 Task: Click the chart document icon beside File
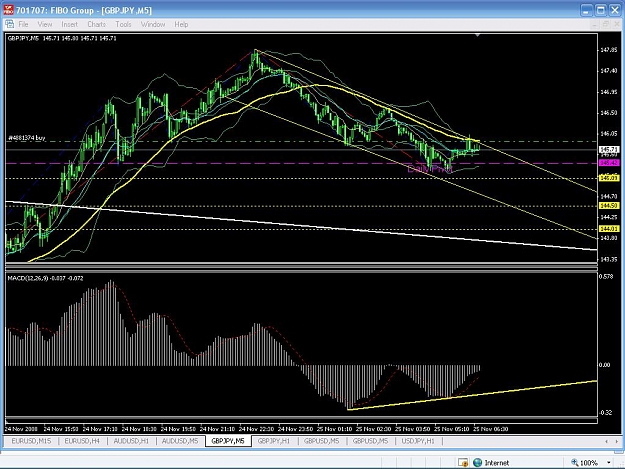click(10, 24)
